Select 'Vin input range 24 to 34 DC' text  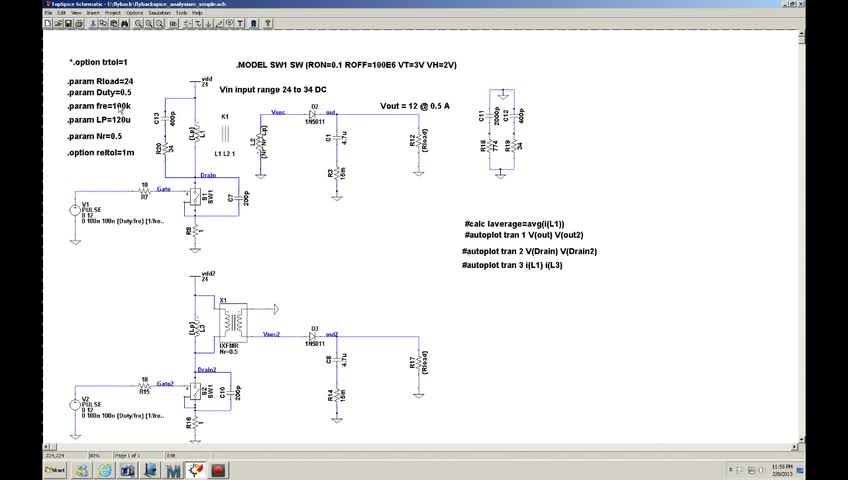pos(273,90)
